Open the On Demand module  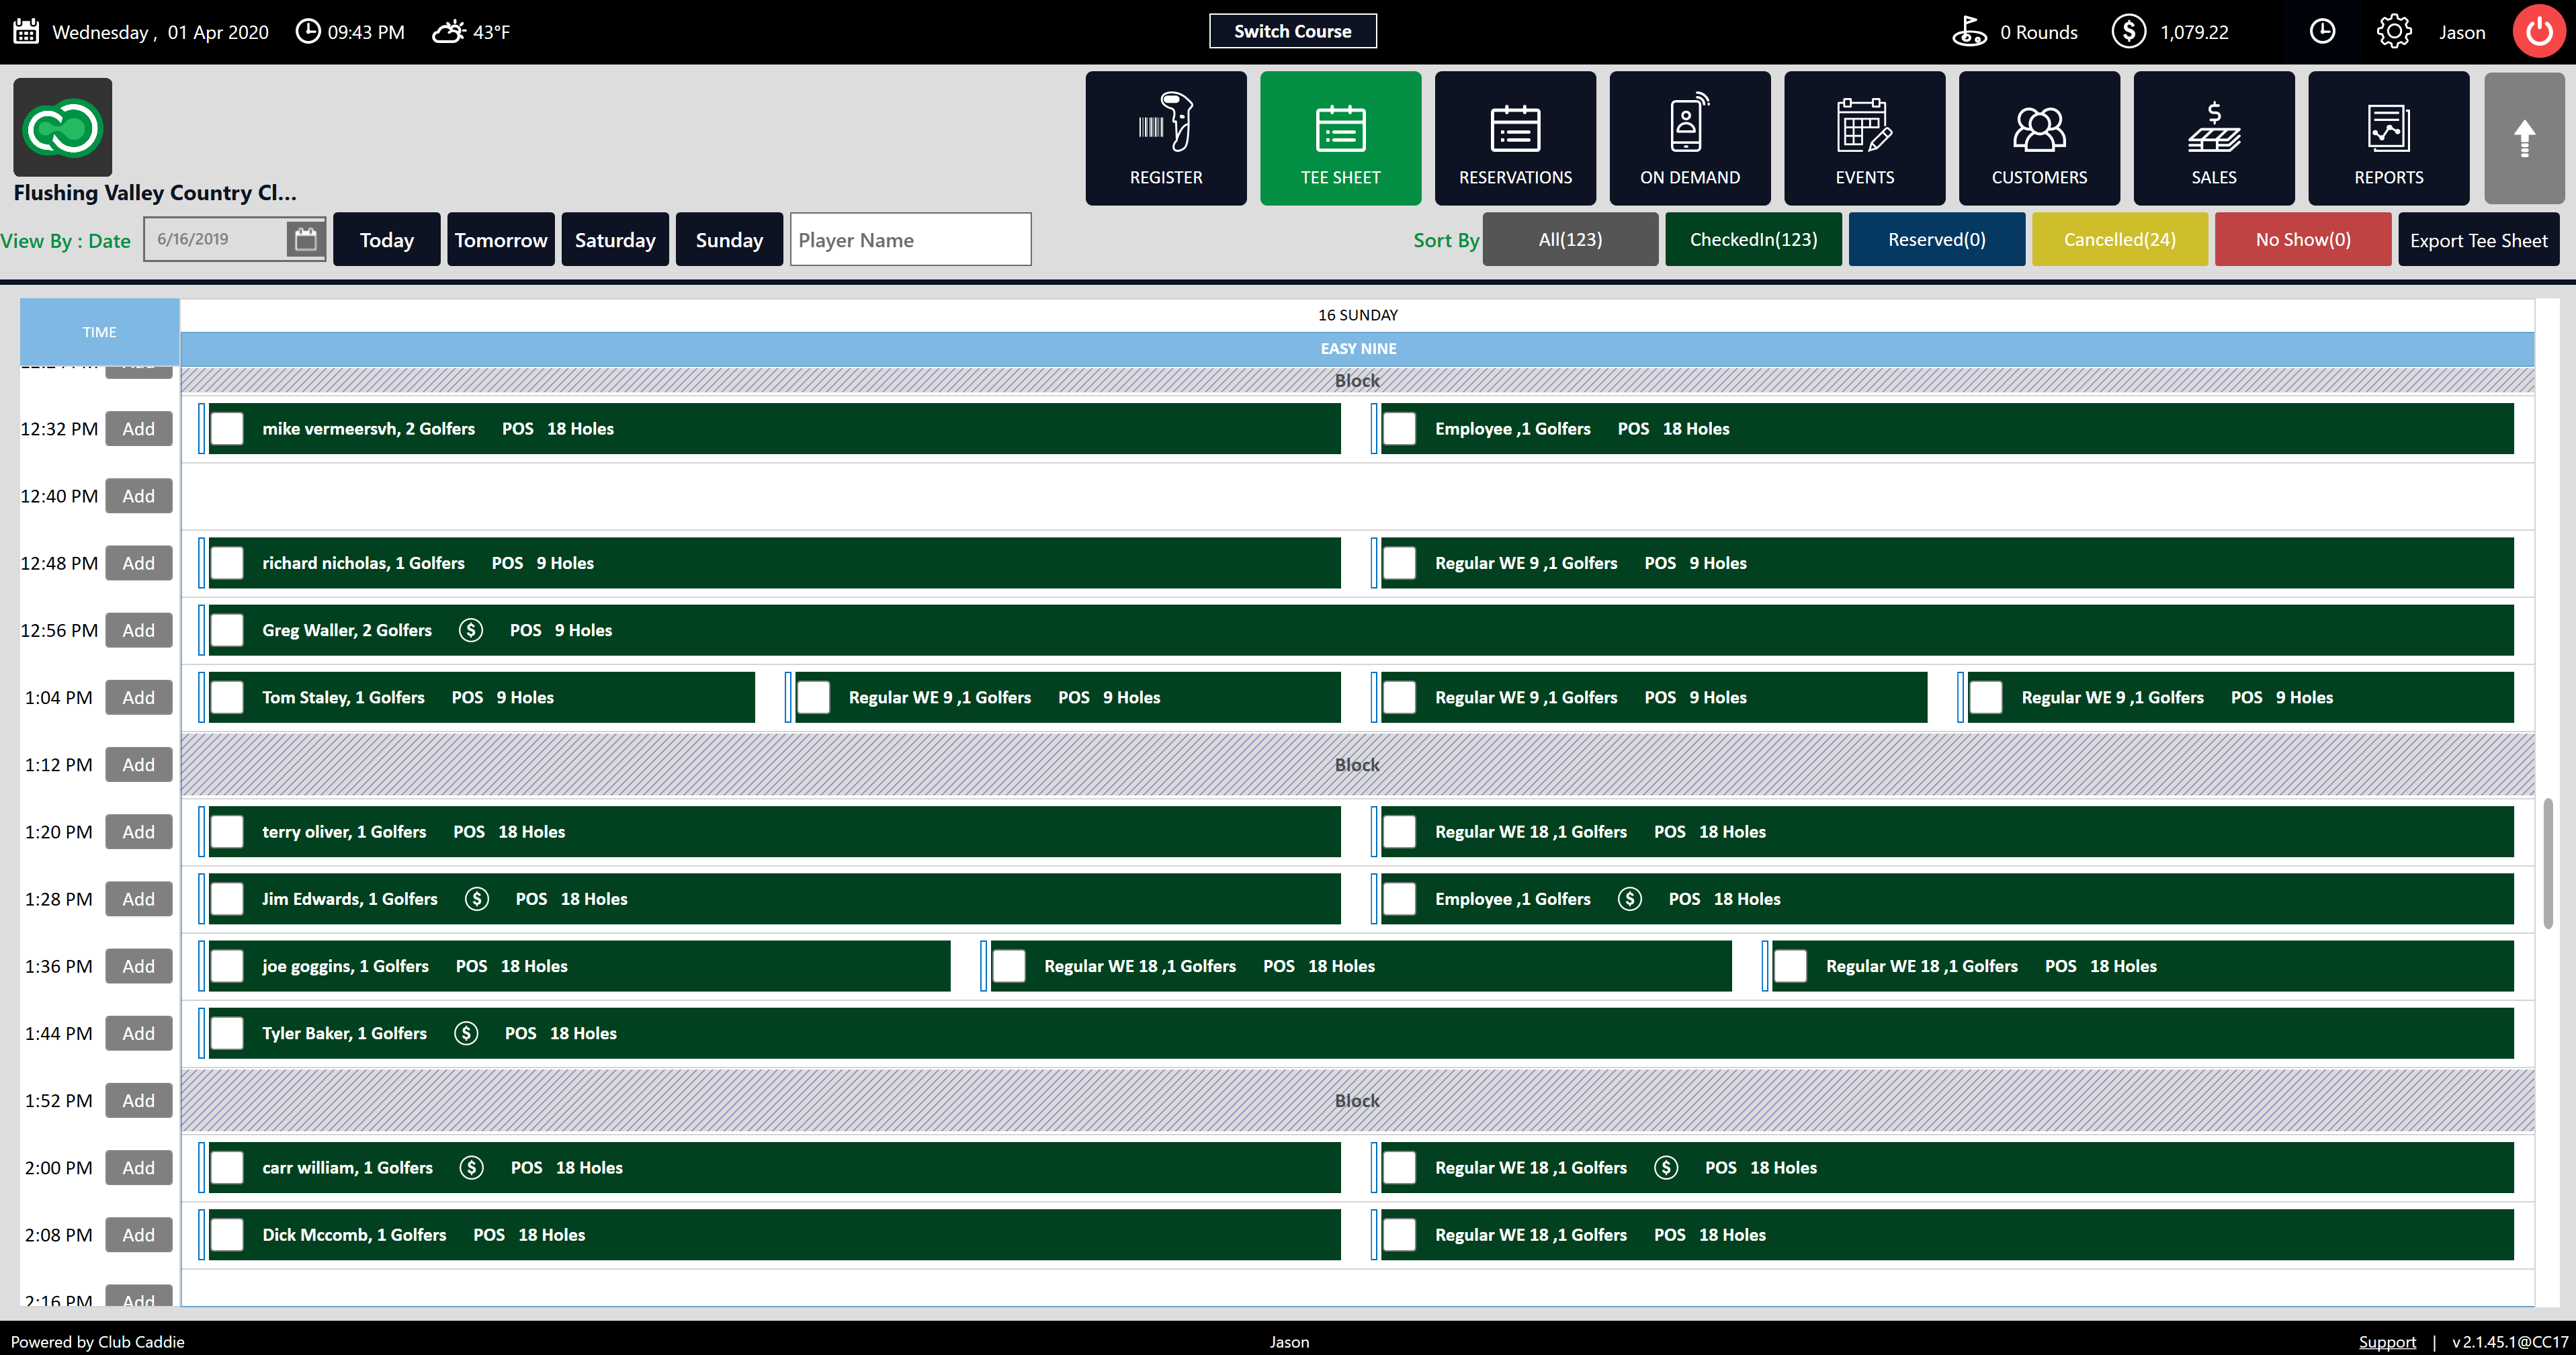click(x=1690, y=138)
